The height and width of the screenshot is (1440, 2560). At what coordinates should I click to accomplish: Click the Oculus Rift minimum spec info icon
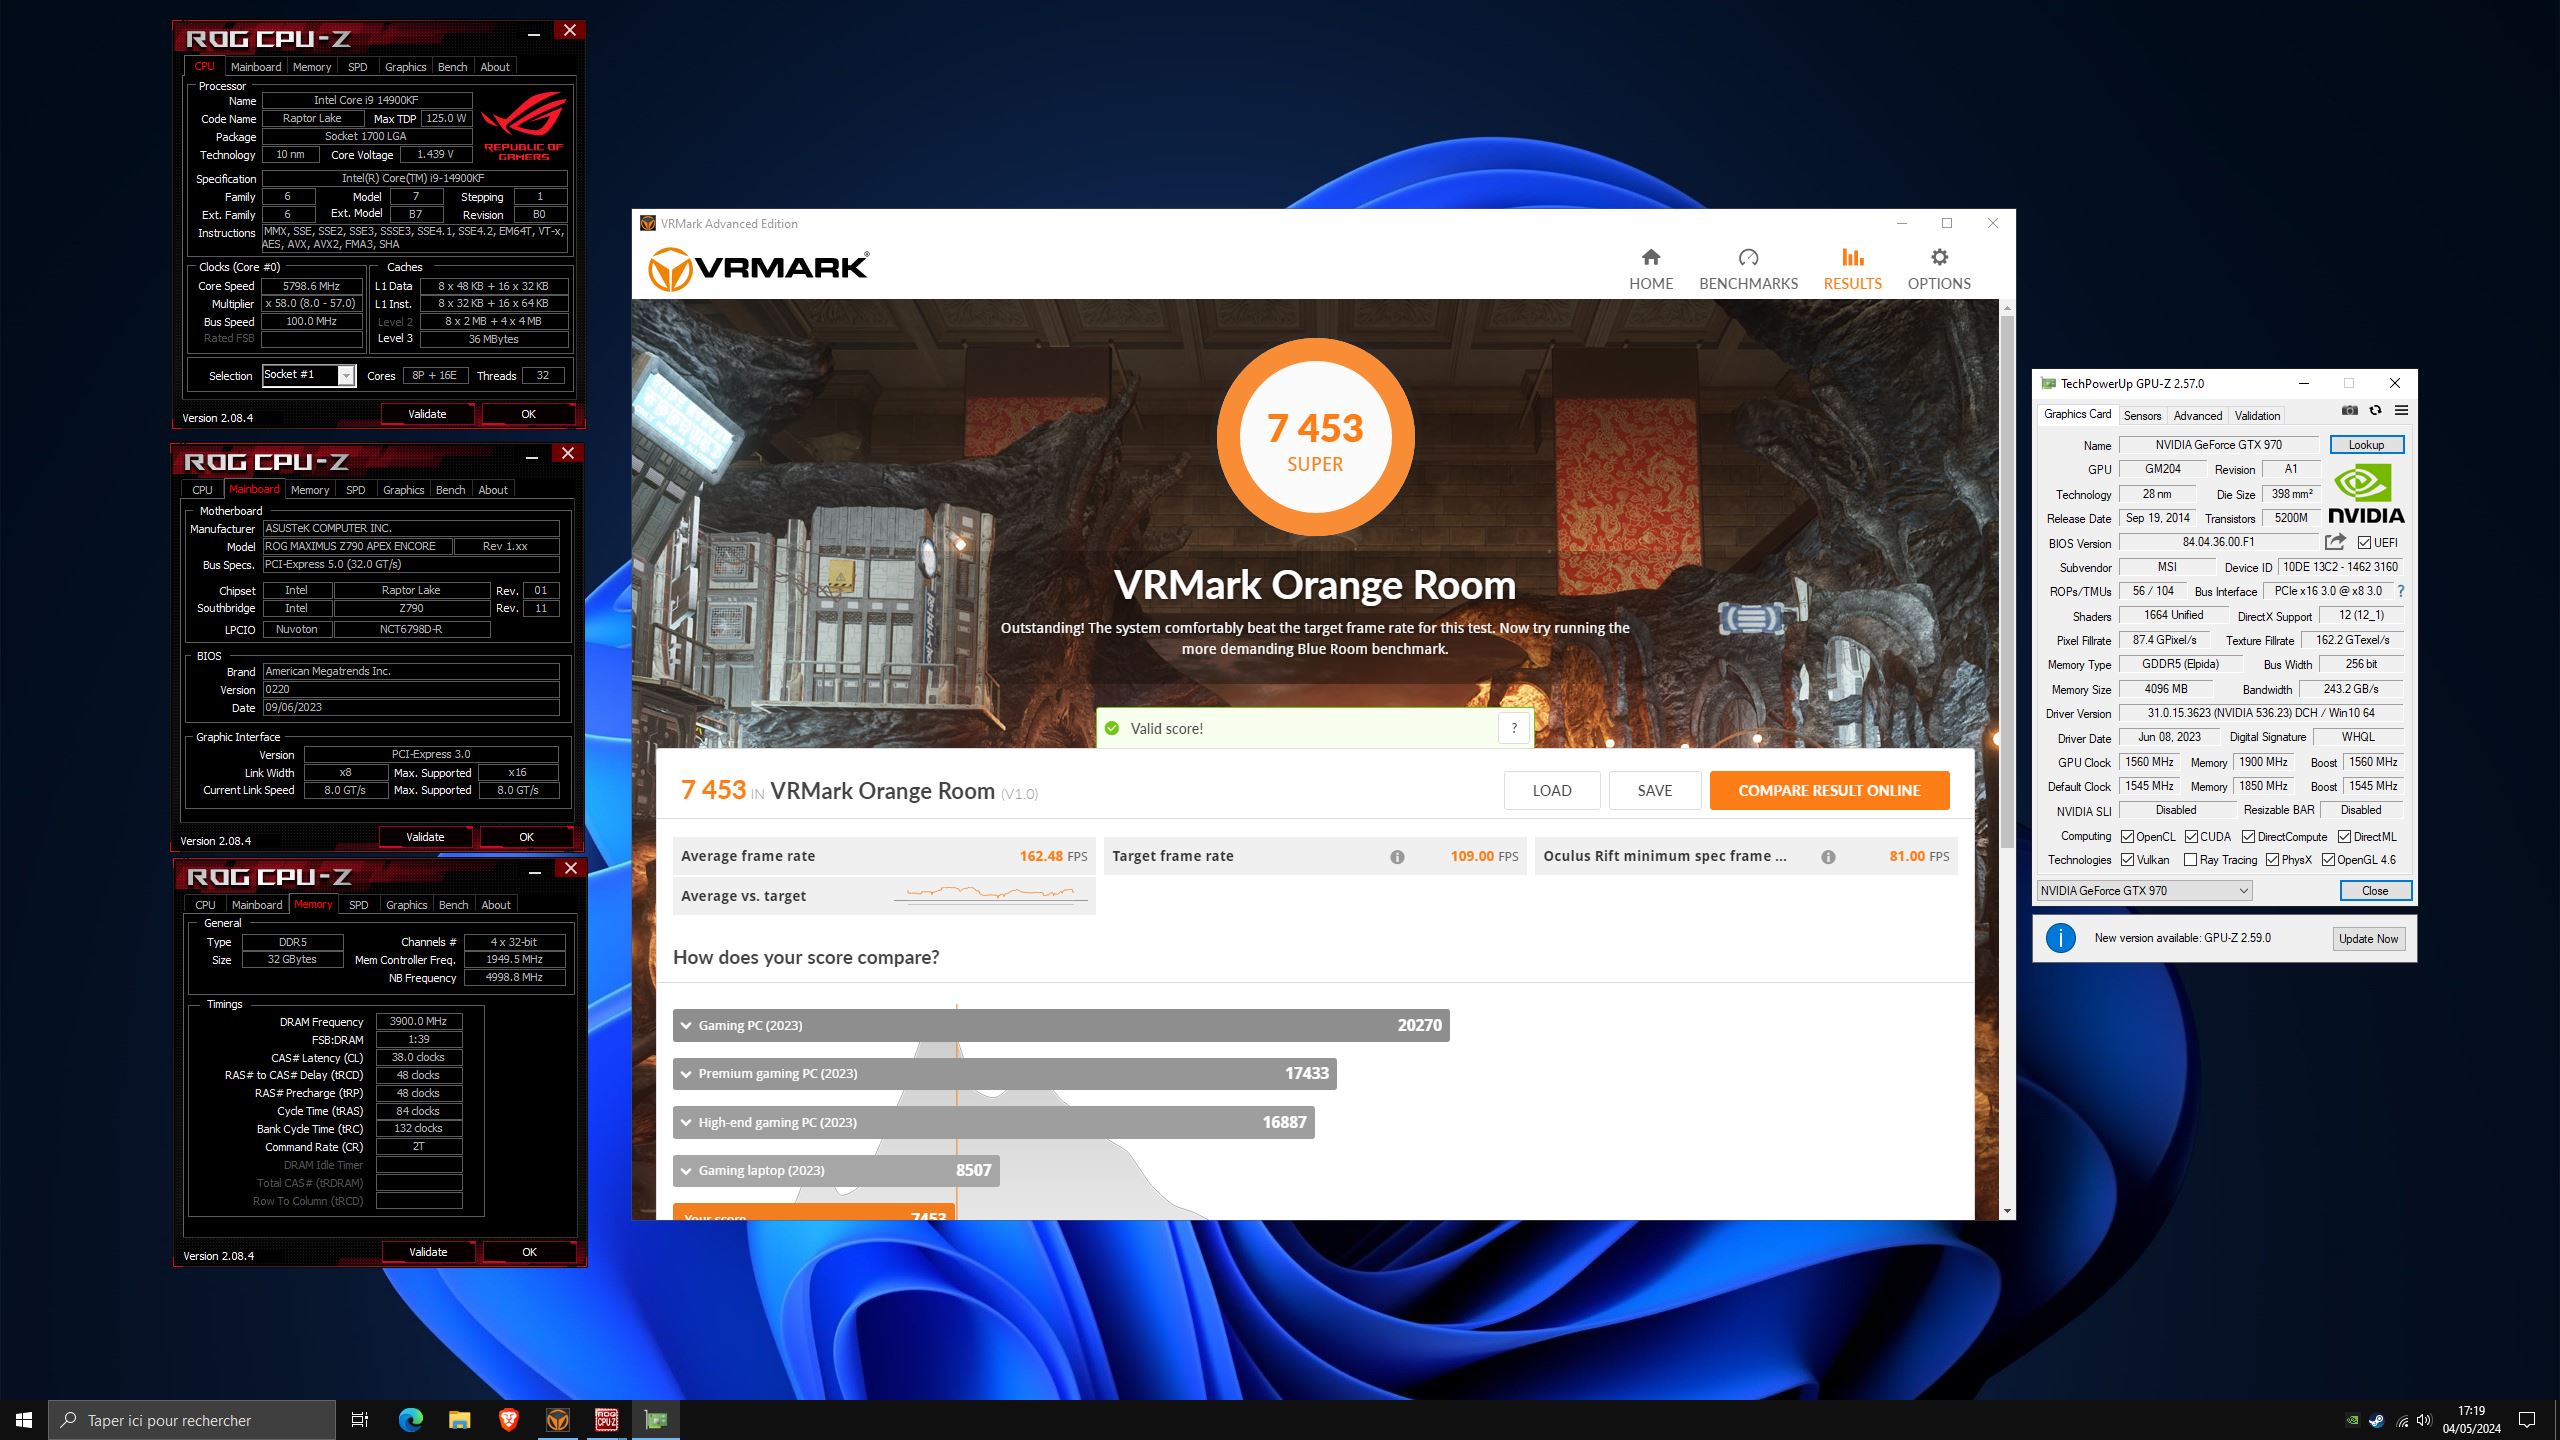(1828, 857)
